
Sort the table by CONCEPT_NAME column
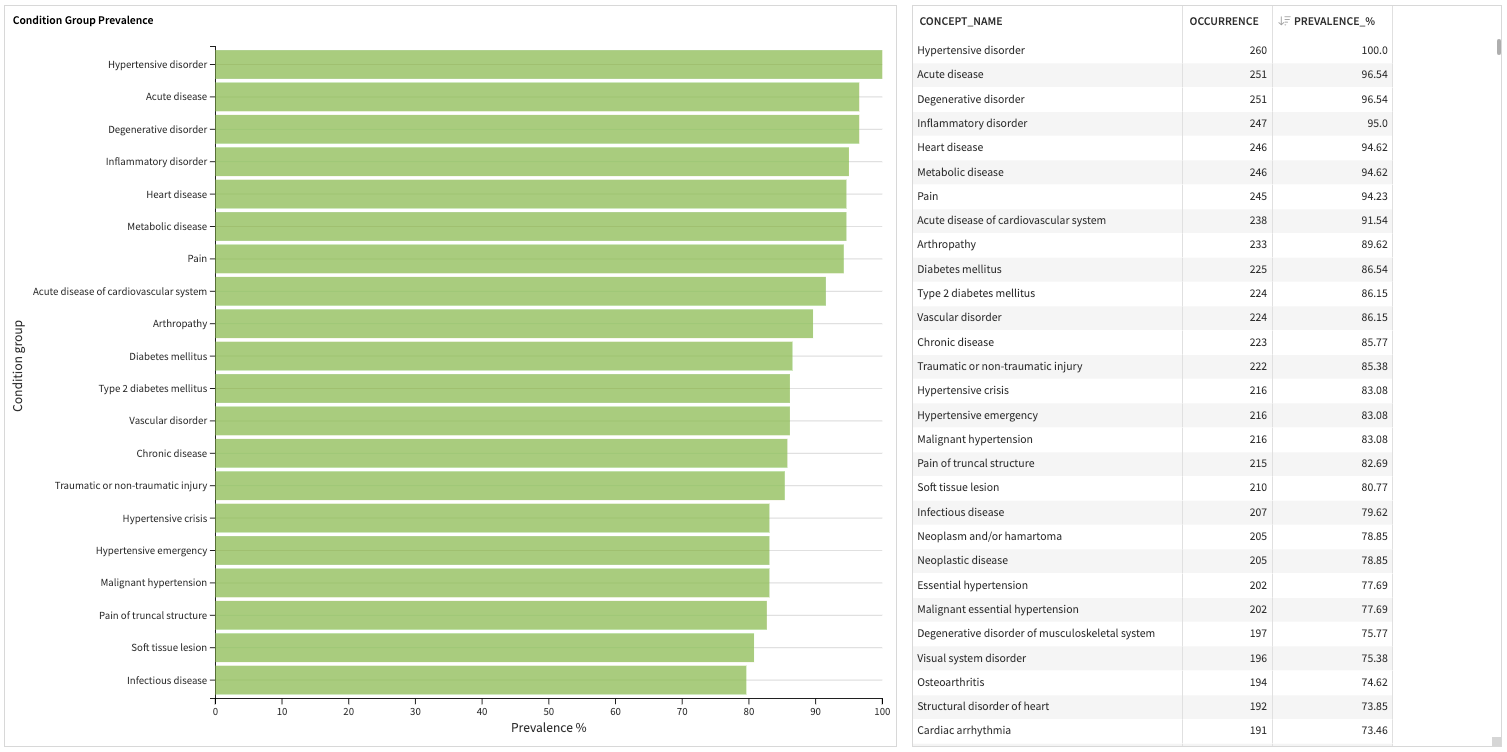(x=960, y=20)
